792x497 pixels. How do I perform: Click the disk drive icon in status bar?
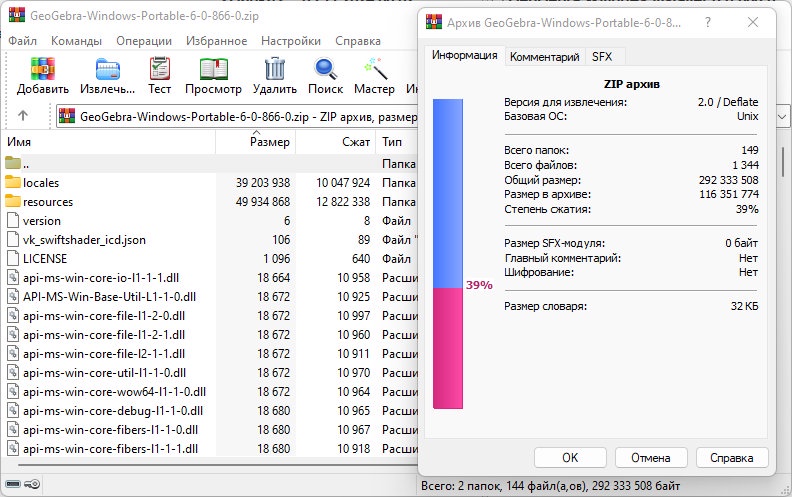(13, 484)
